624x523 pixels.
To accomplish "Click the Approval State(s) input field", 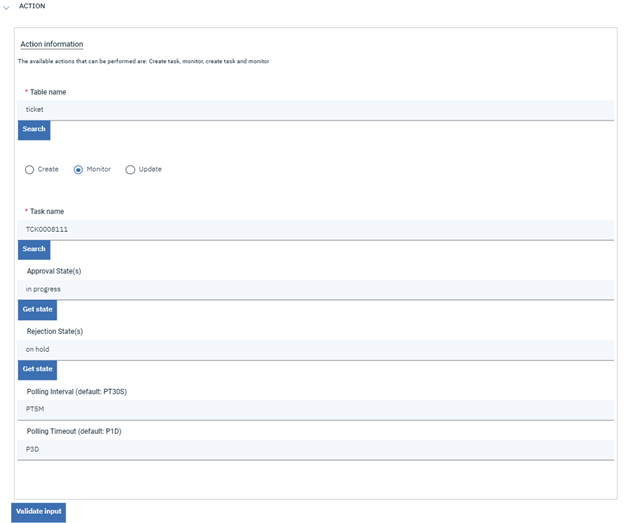I will [315, 289].
